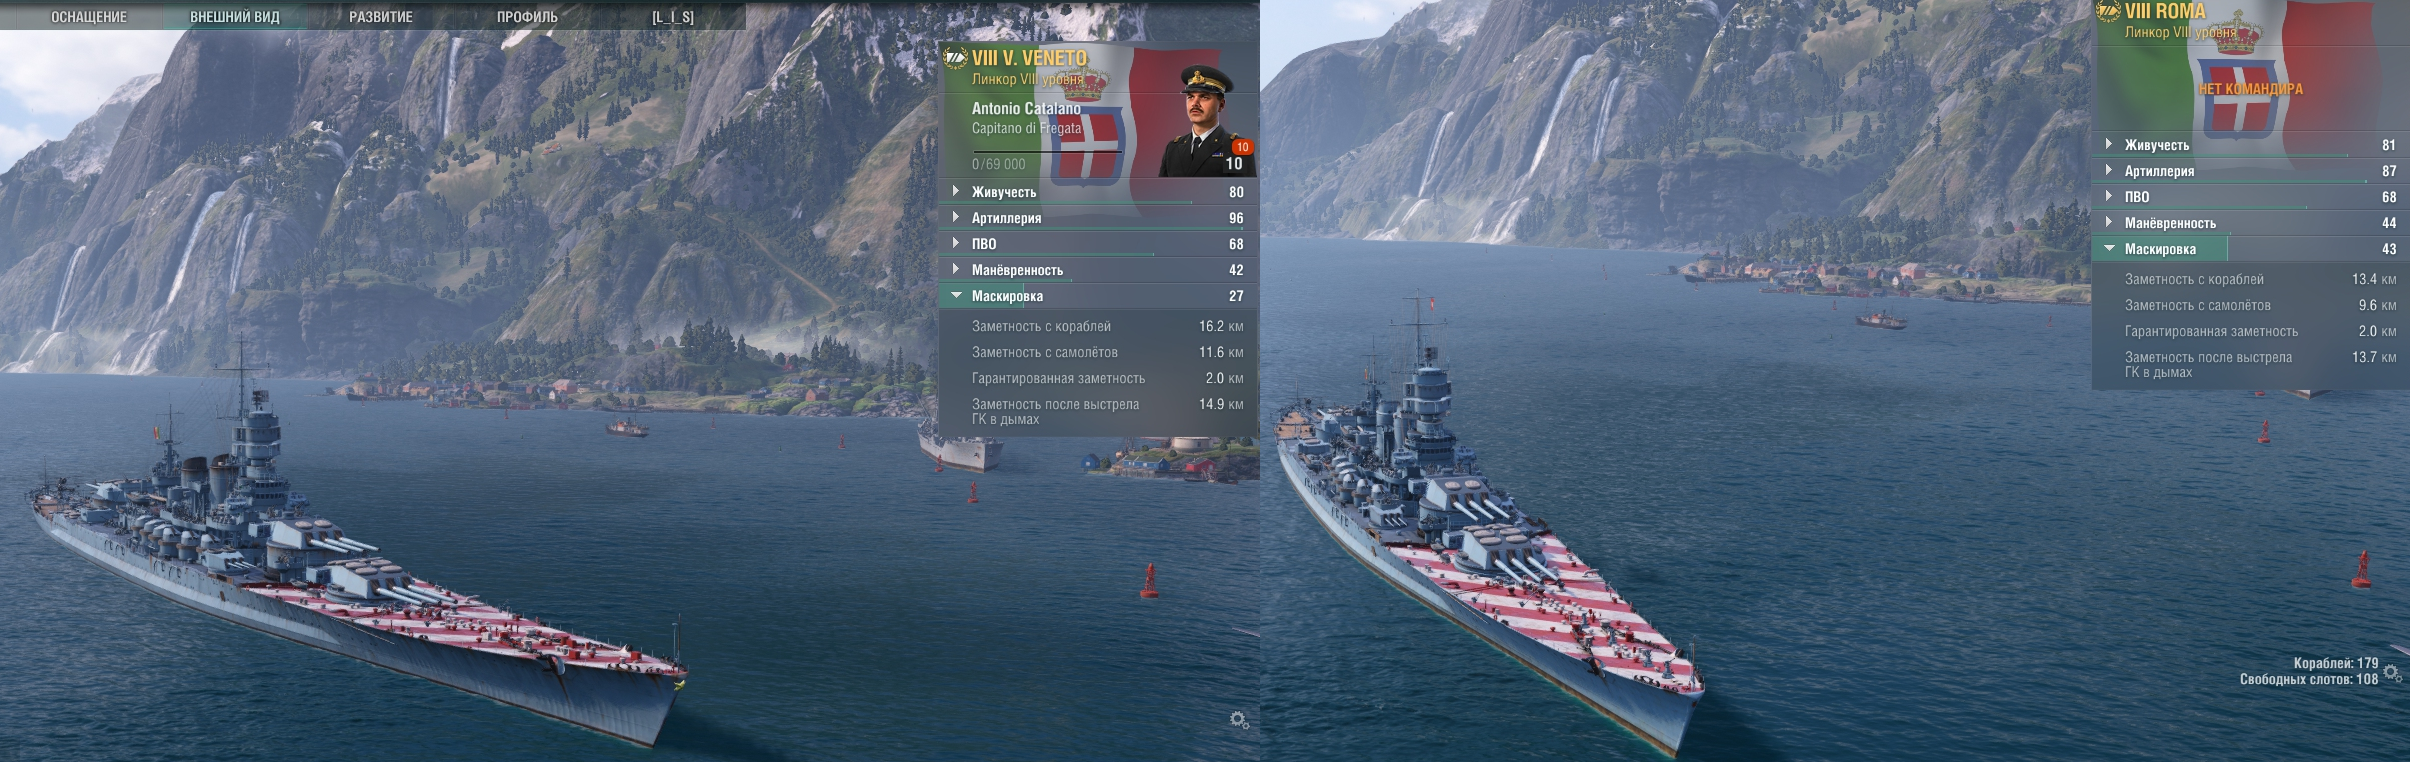Expand Roma's Артиллерия section

2250,171
